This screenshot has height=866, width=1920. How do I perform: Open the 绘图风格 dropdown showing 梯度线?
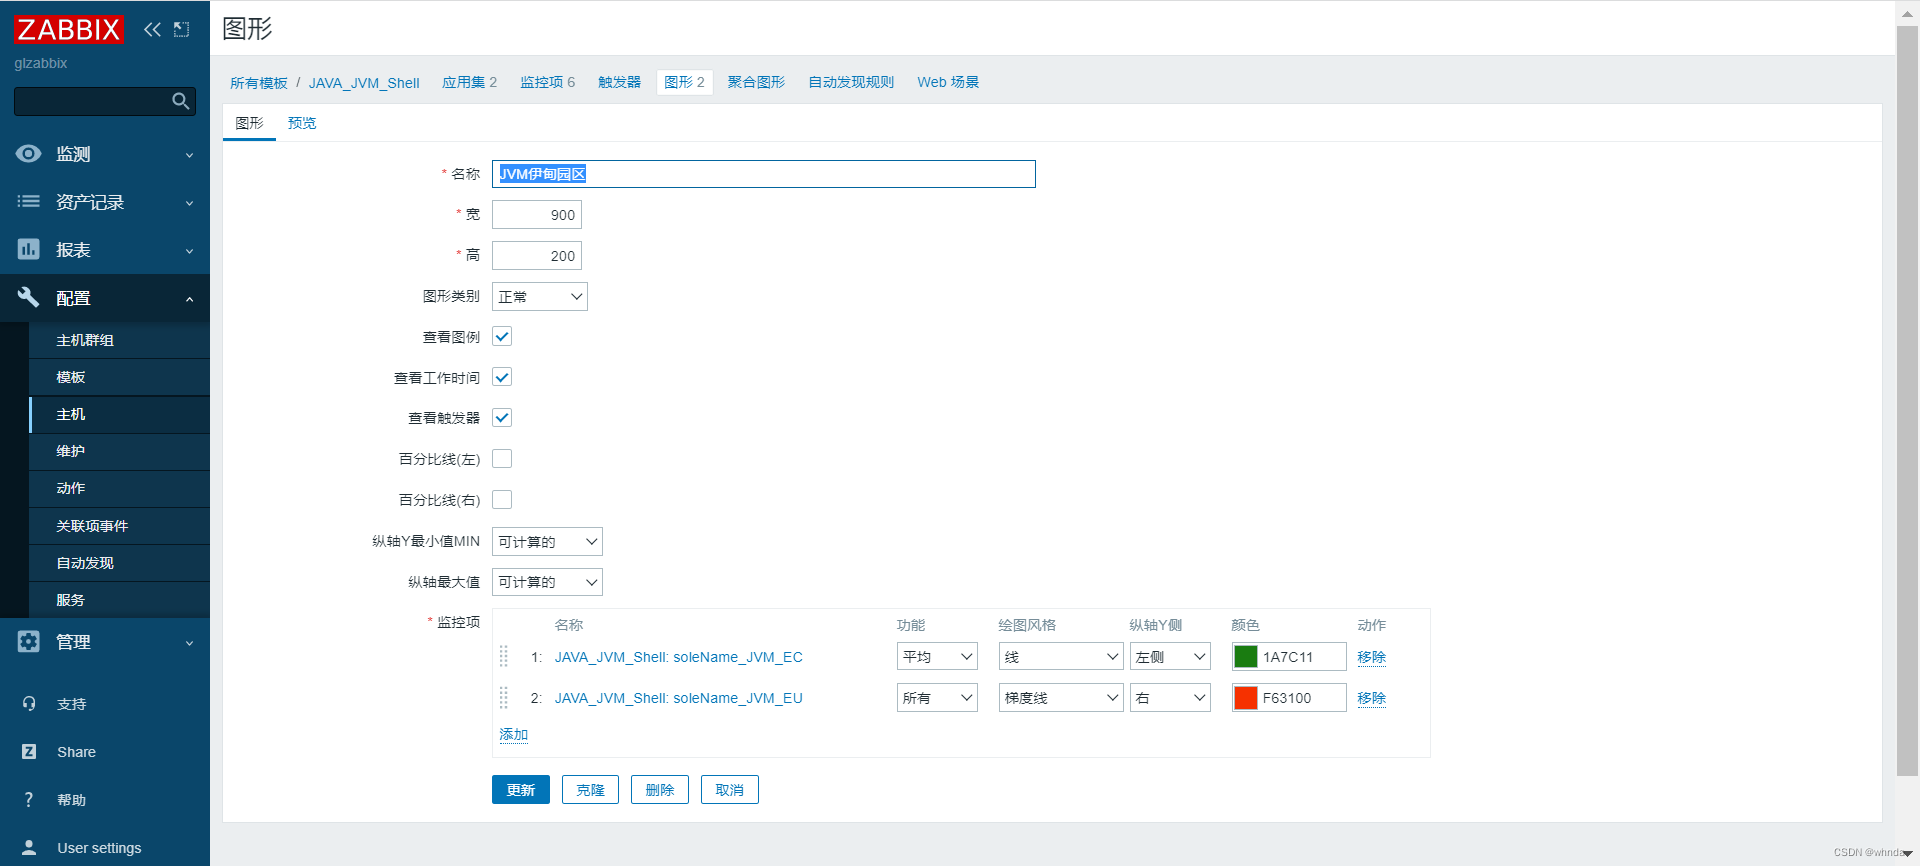pos(1061,698)
